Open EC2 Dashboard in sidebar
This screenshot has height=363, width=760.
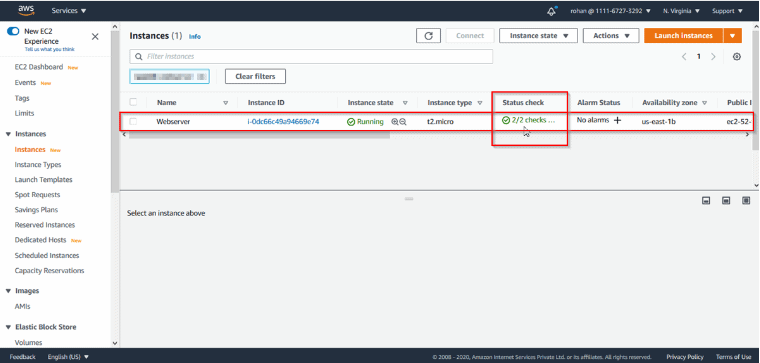(39, 67)
